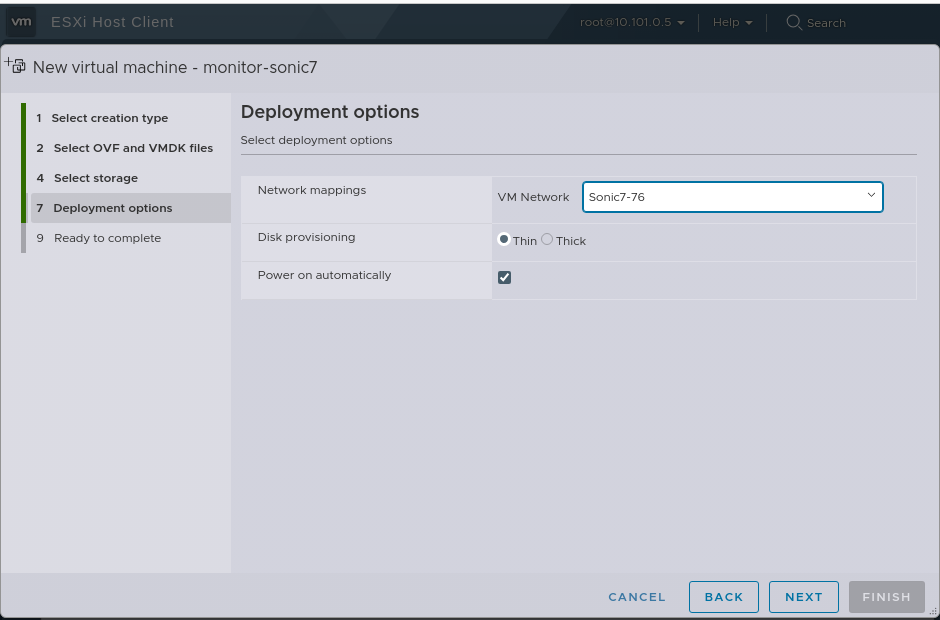
Task: Click the new virtual machine title icon
Action: click(16, 66)
